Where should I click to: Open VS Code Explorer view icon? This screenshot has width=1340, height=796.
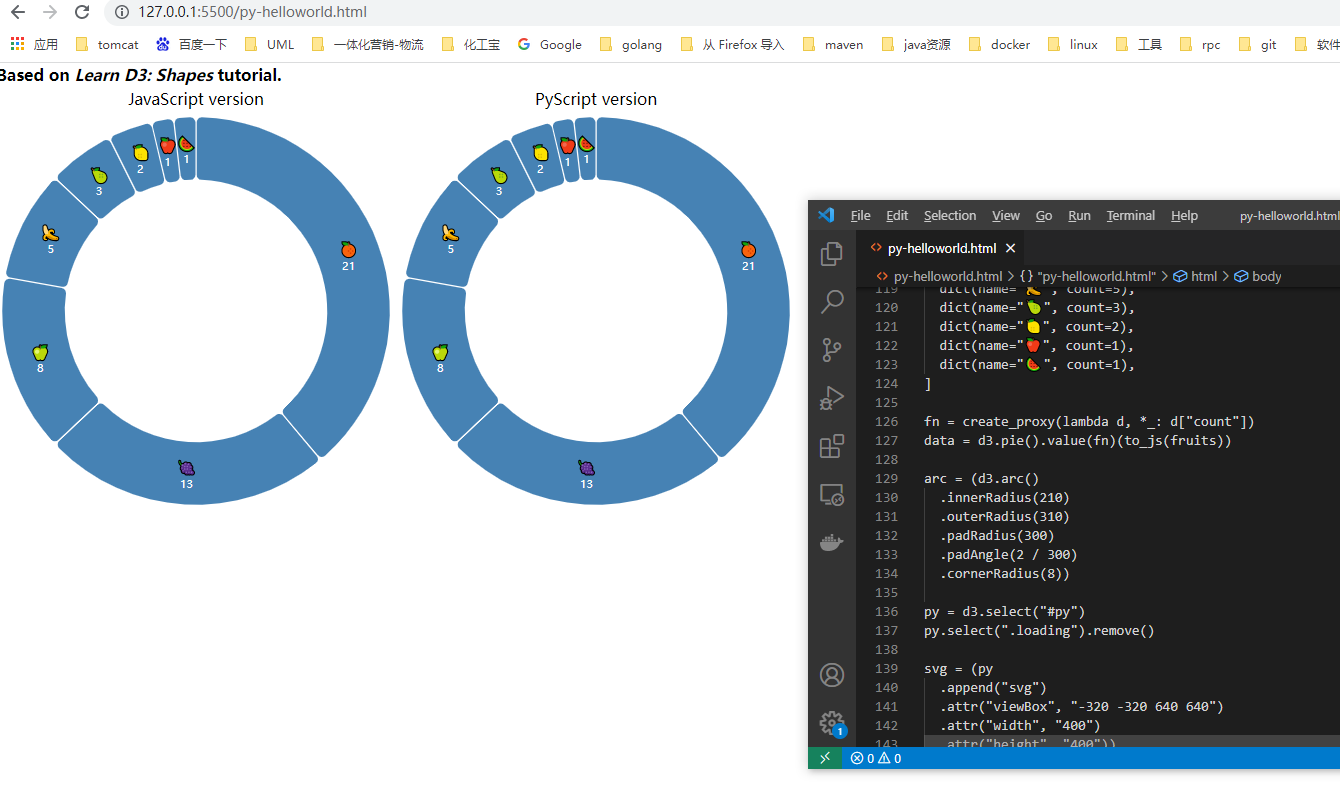pos(832,255)
